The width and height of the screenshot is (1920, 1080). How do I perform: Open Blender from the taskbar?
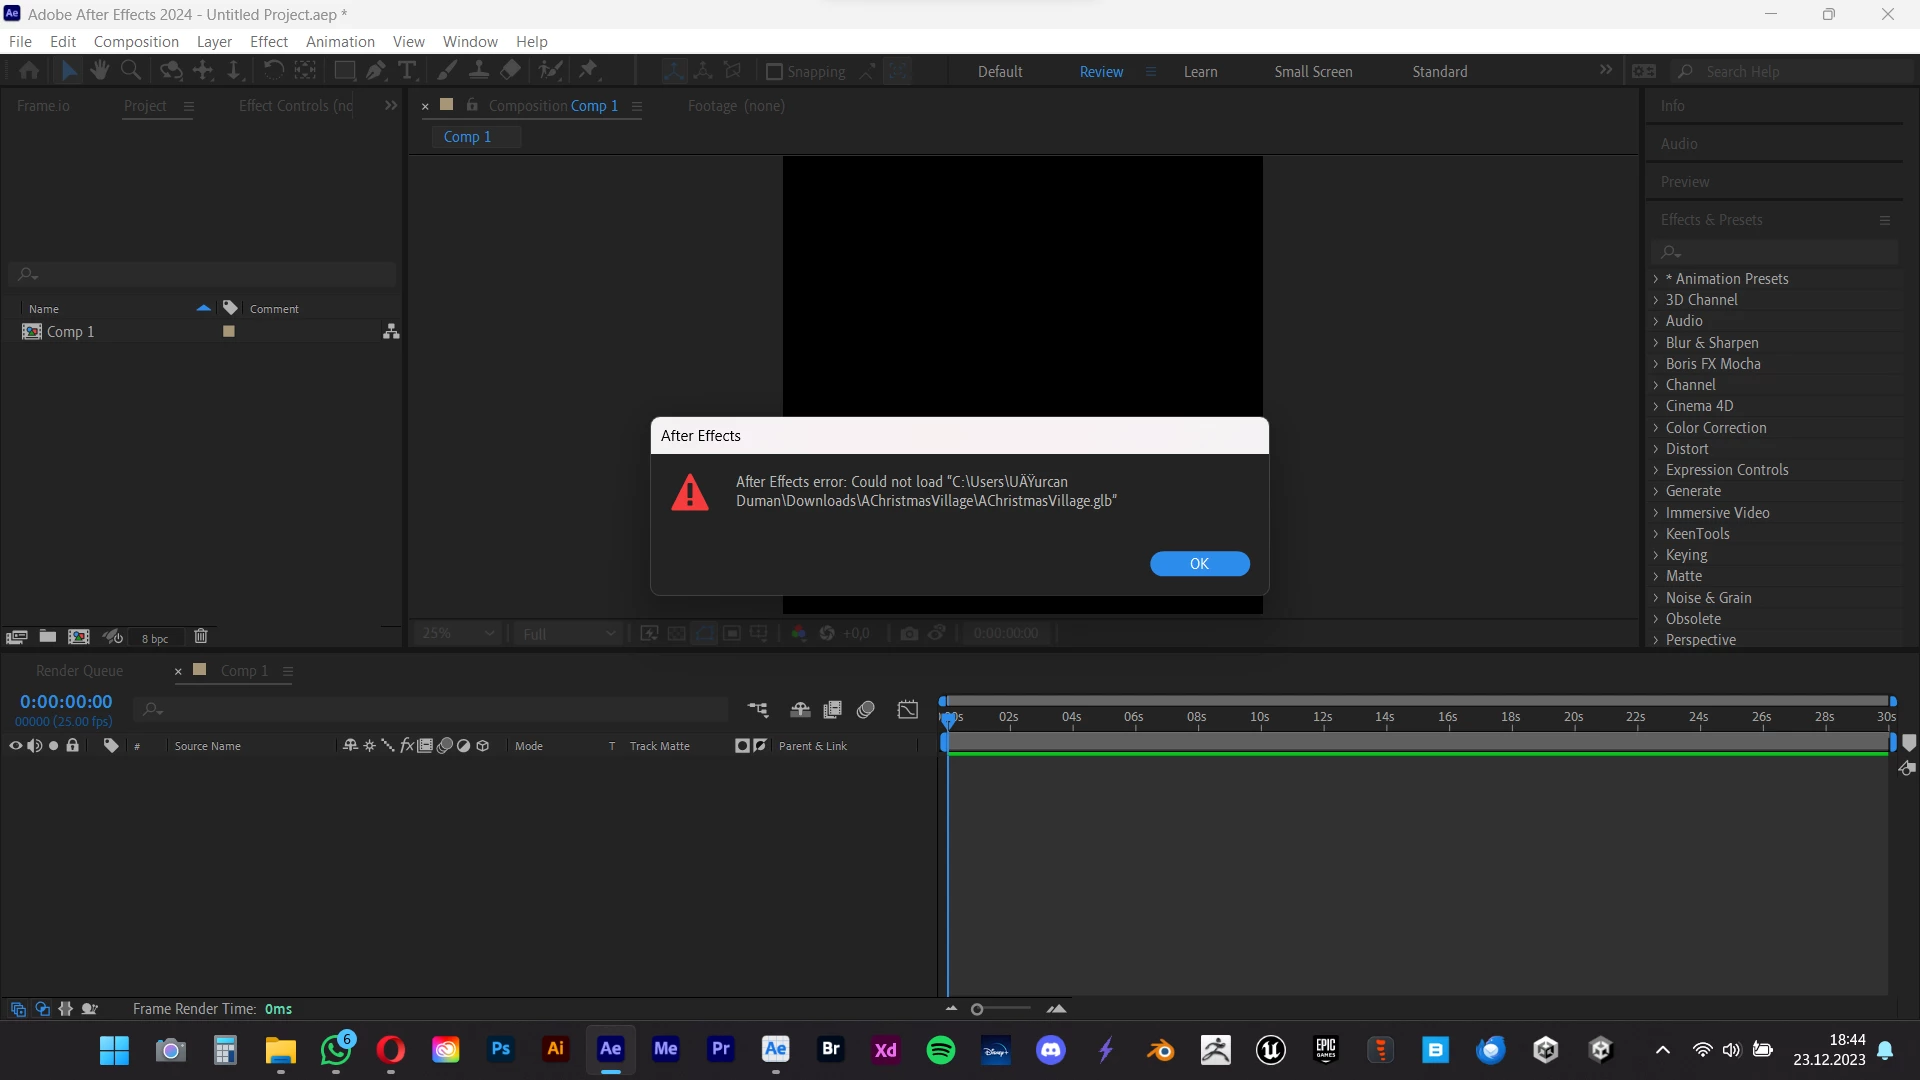point(1161,1050)
